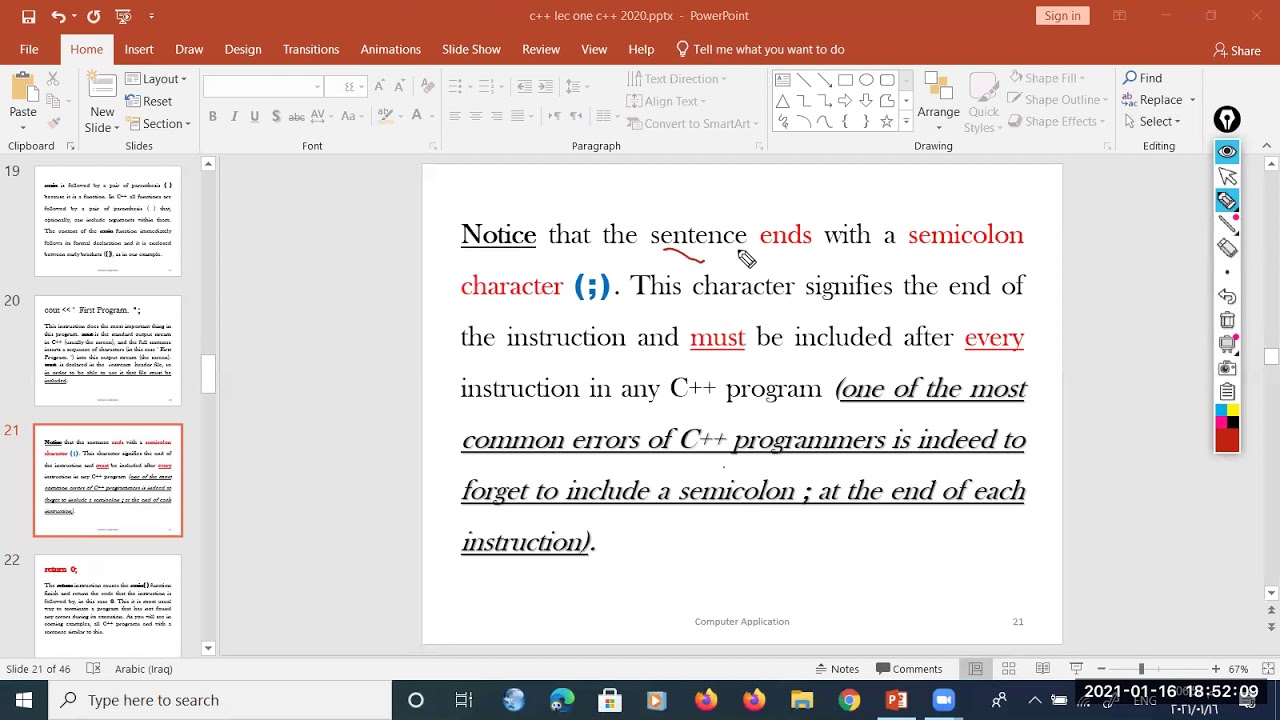This screenshot has height=720, width=1280.
Task: Start slideshow from beginning in Quick Access
Action: coord(123,16)
